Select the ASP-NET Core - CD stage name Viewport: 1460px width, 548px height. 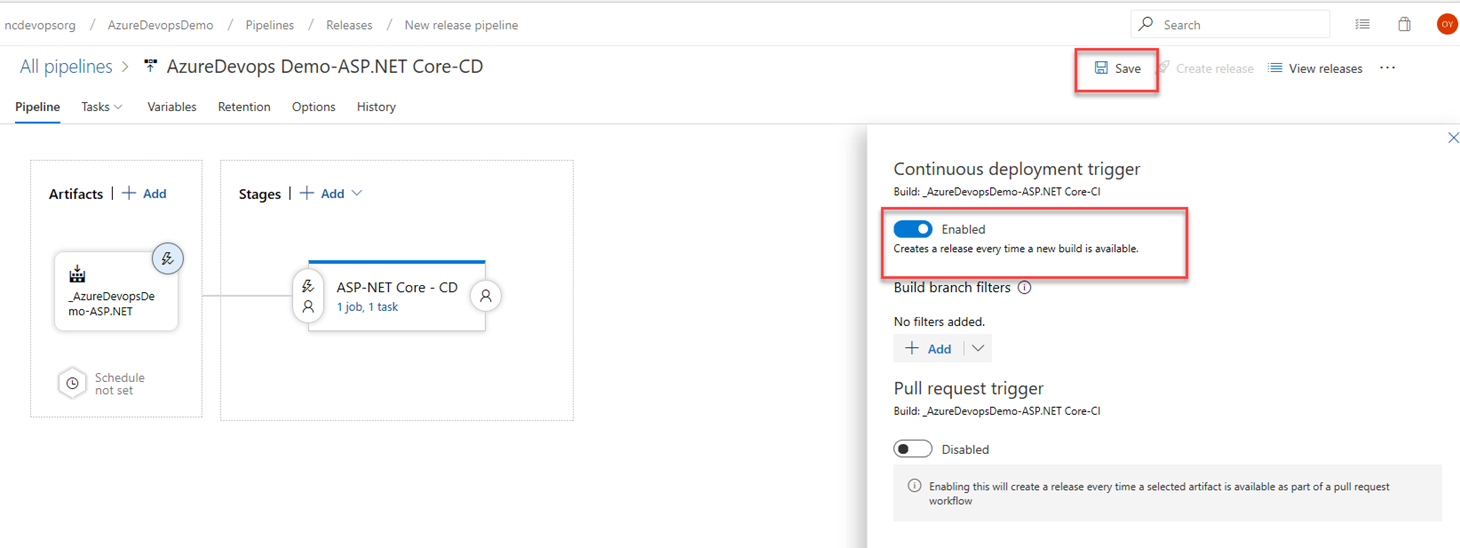click(397, 287)
